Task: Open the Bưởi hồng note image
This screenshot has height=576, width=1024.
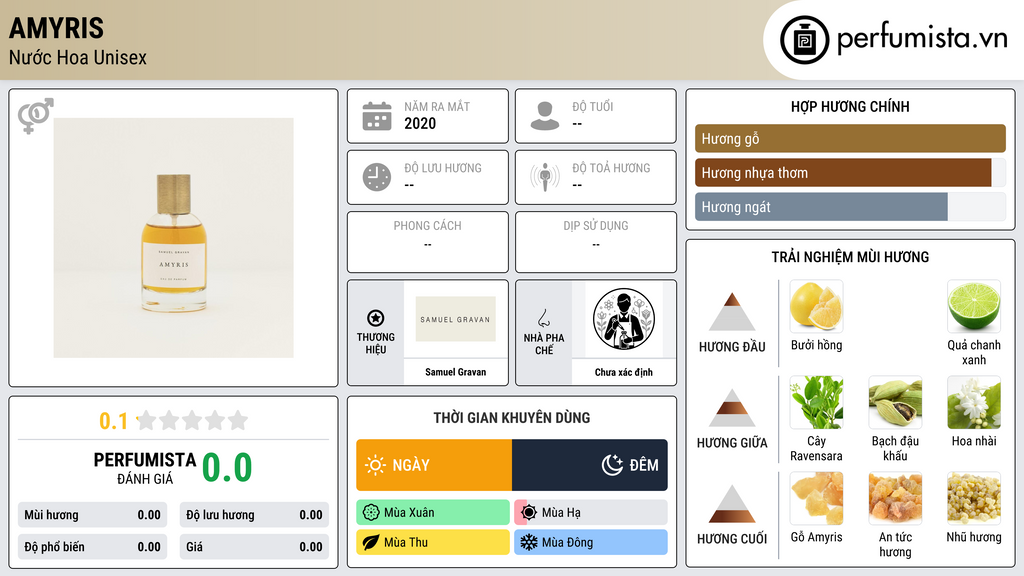Action: 816,306
